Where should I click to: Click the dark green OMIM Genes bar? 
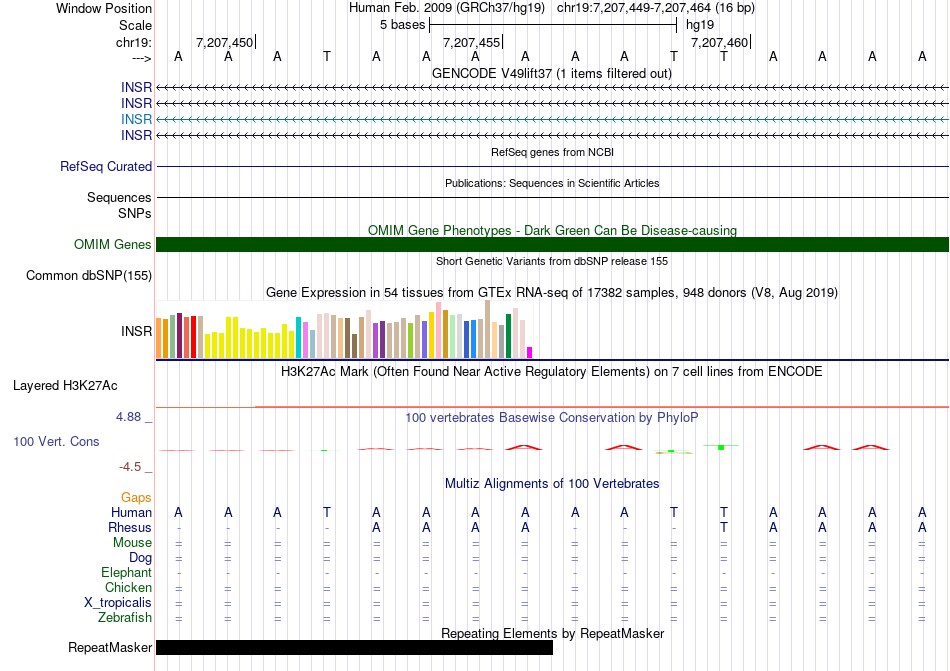point(552,245)
